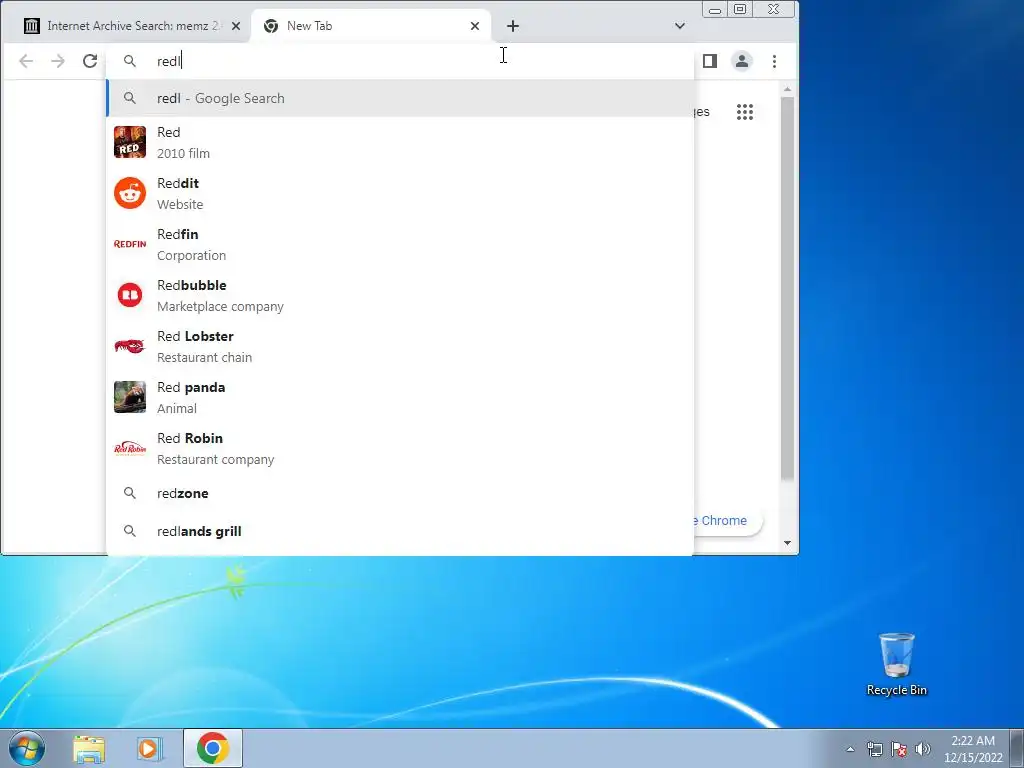Open the Chrome profile avatar
The height and width of the screenshot is (768, 1024).
pos(742,61)
